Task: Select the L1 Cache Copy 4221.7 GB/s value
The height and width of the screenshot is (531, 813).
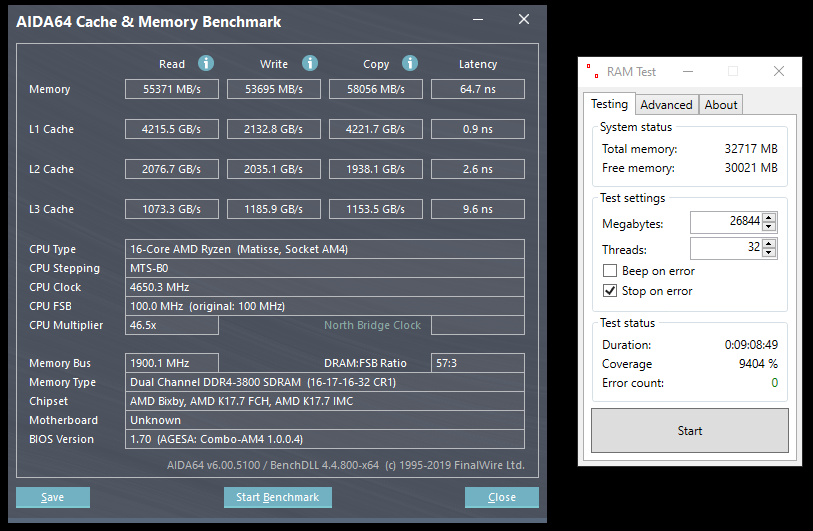Action: [376, 129]
